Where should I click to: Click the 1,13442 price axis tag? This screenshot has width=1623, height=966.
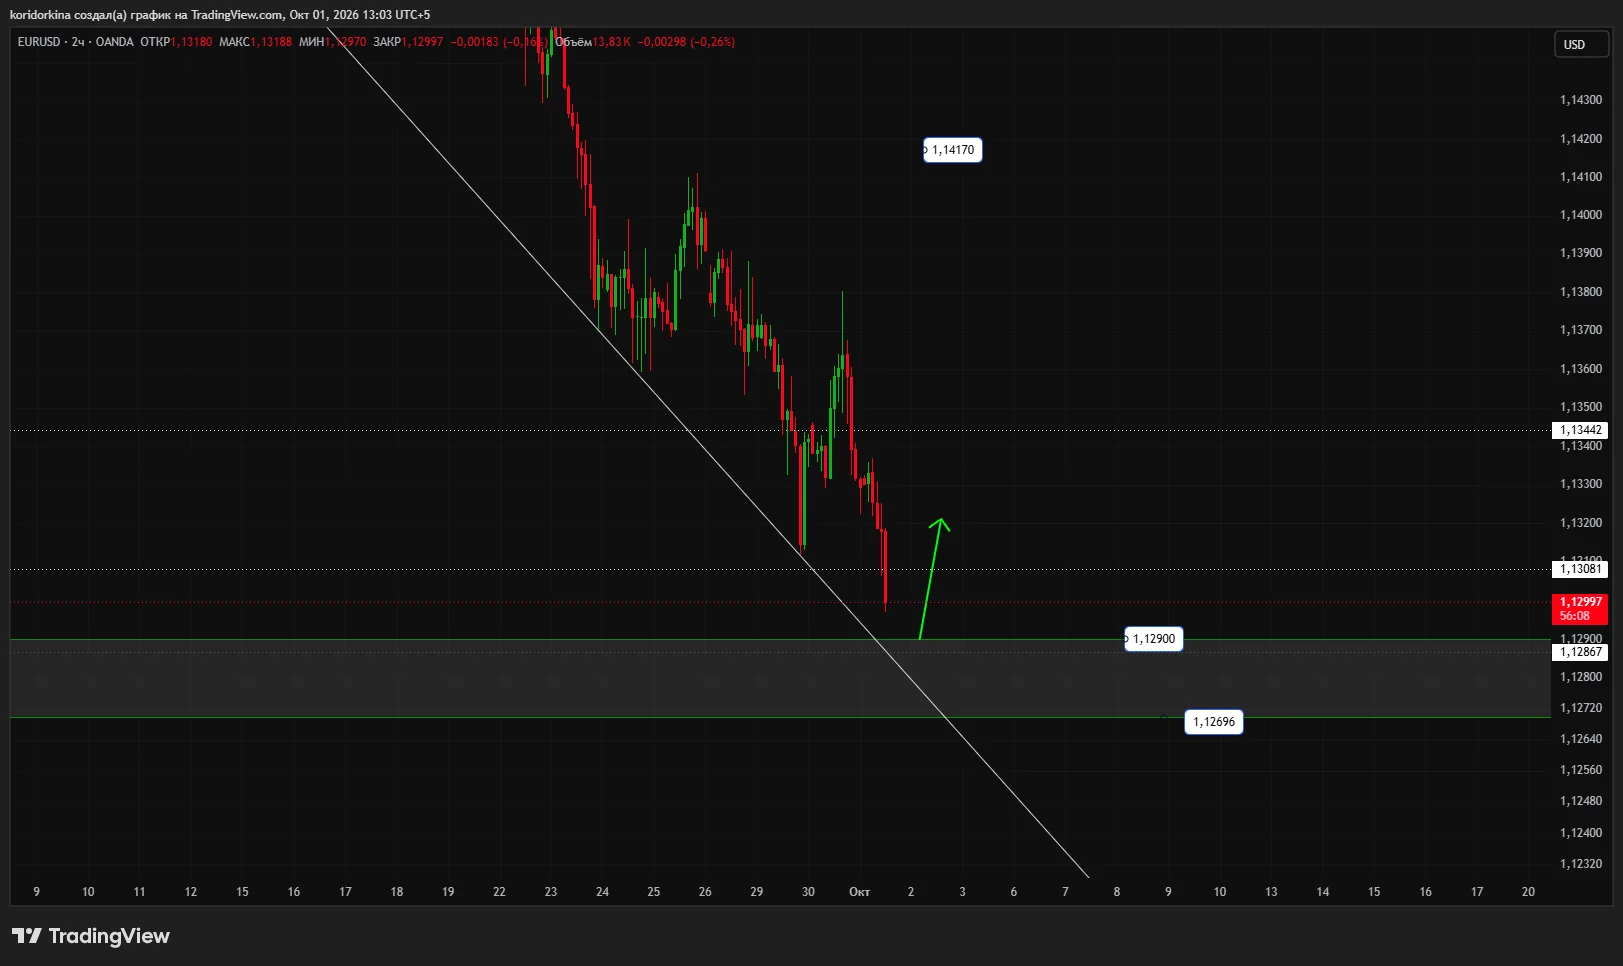[x=1580, y=430]
